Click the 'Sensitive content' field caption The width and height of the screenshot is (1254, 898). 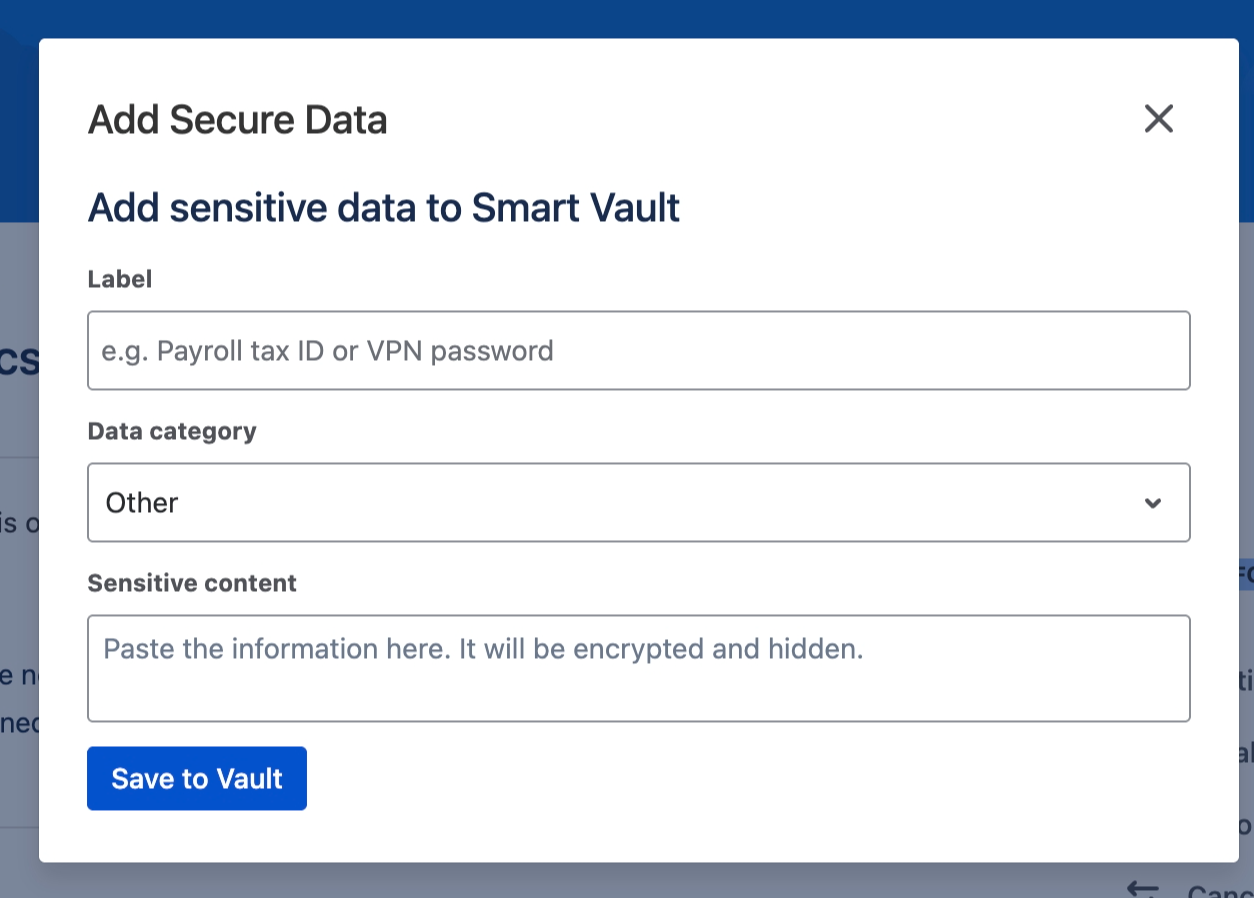(192, 583)
